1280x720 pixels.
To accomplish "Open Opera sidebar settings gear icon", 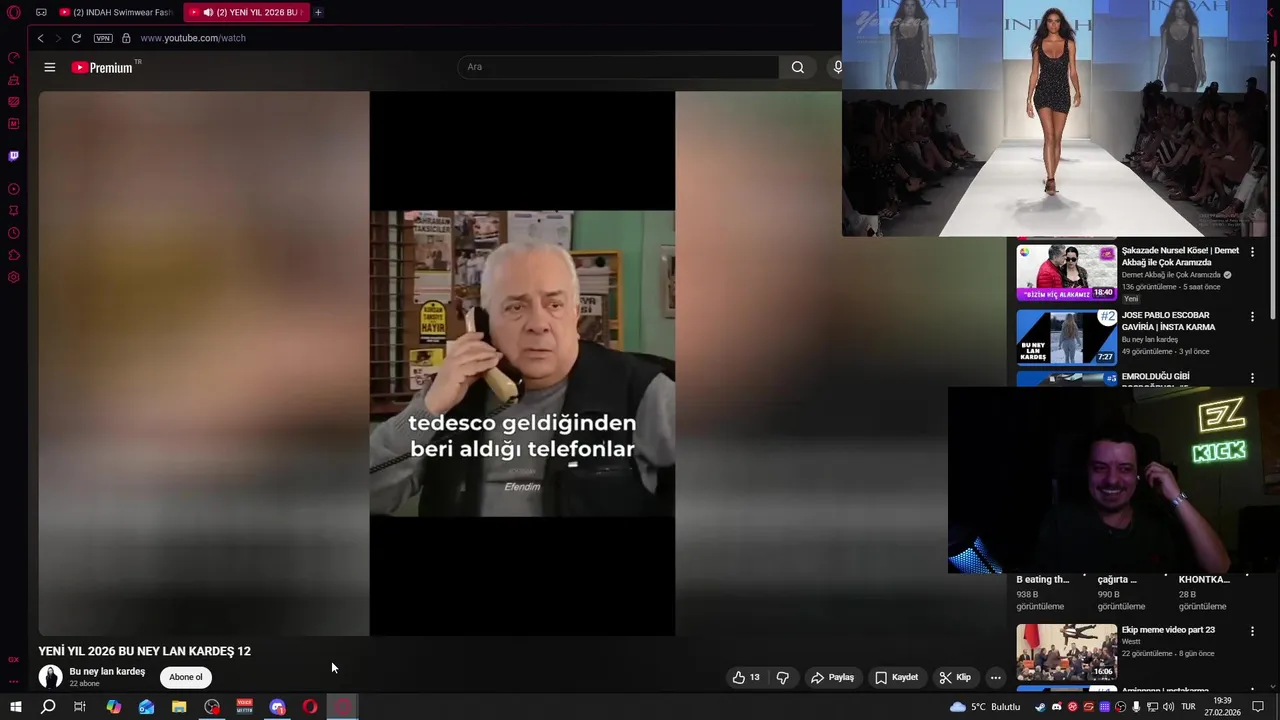I will click(x=13, y=277).
